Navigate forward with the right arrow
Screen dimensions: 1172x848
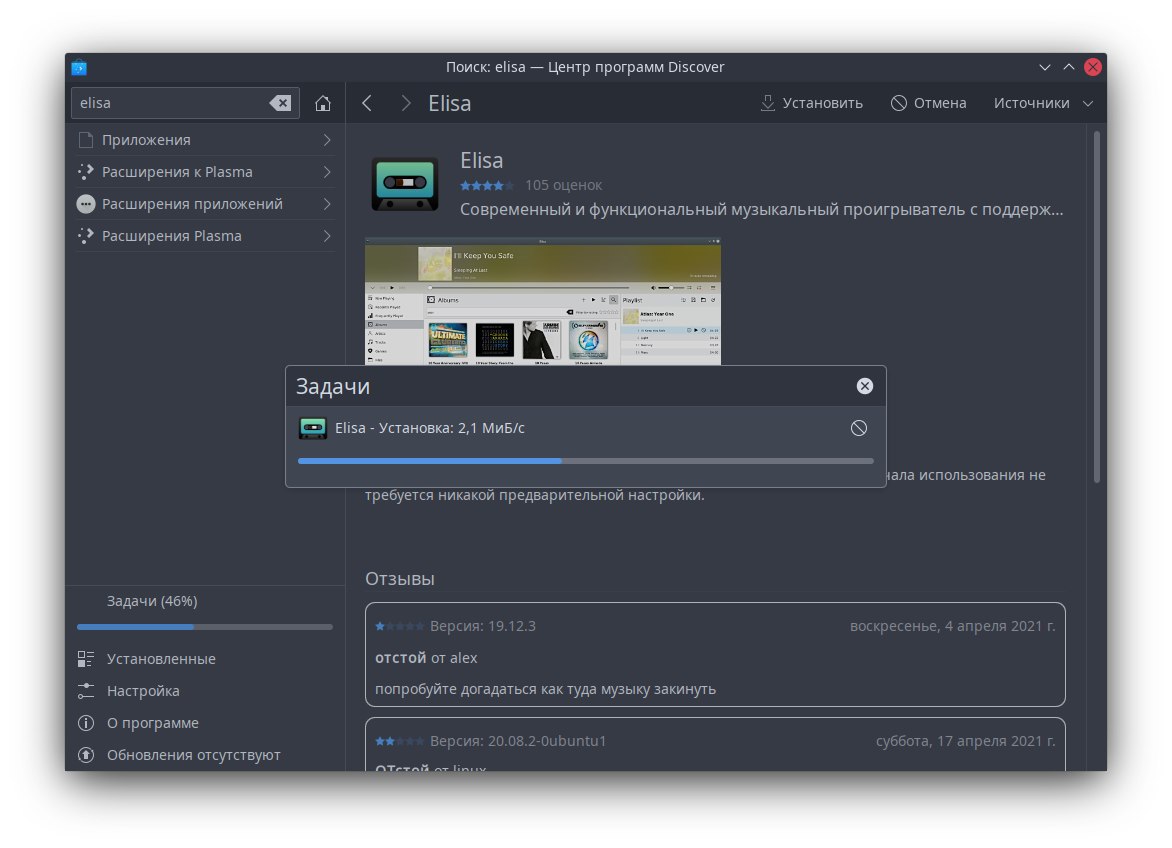coord(406,103)
